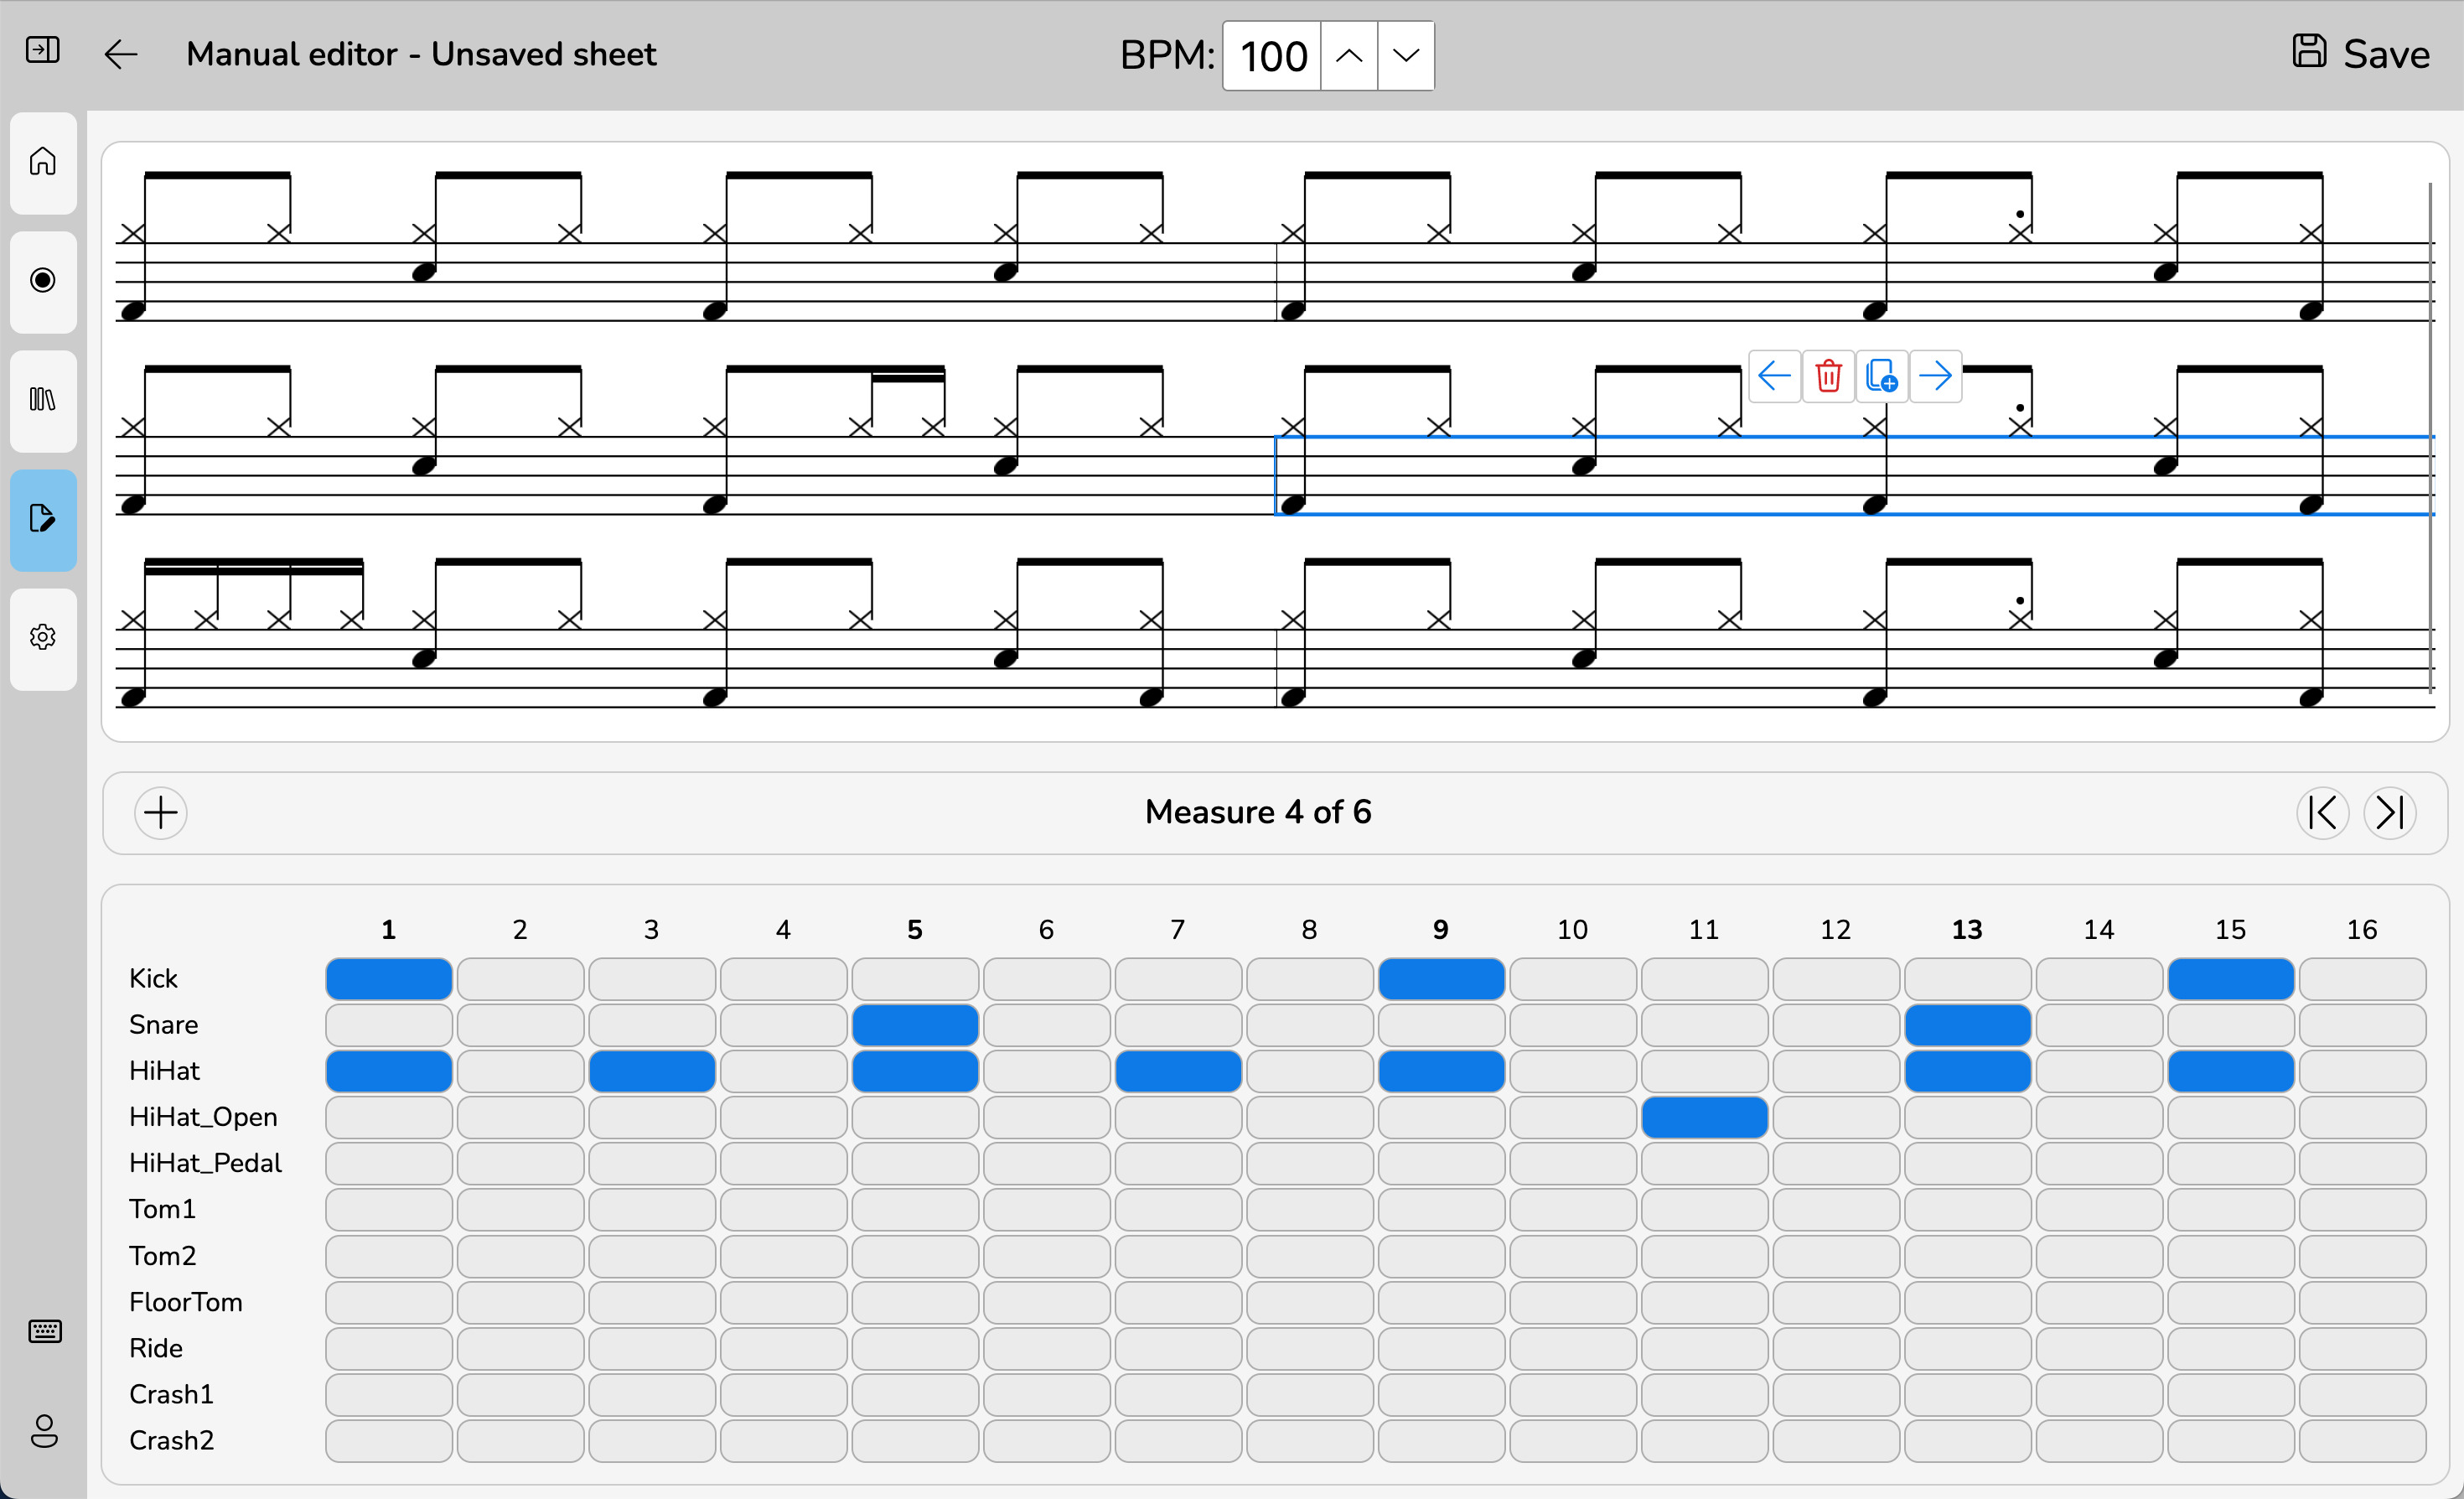Select the record icon in the sidebar
Image resolution: width=2464 pixels, height=1499 pixels.
click(43, 281)
